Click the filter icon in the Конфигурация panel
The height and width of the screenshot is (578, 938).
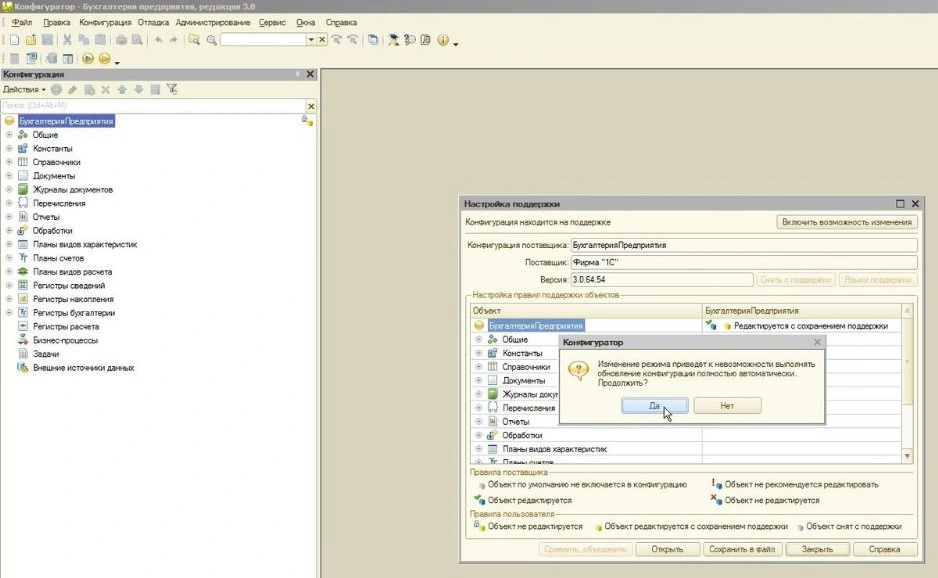pyautogui.click(x=172, y=89)
